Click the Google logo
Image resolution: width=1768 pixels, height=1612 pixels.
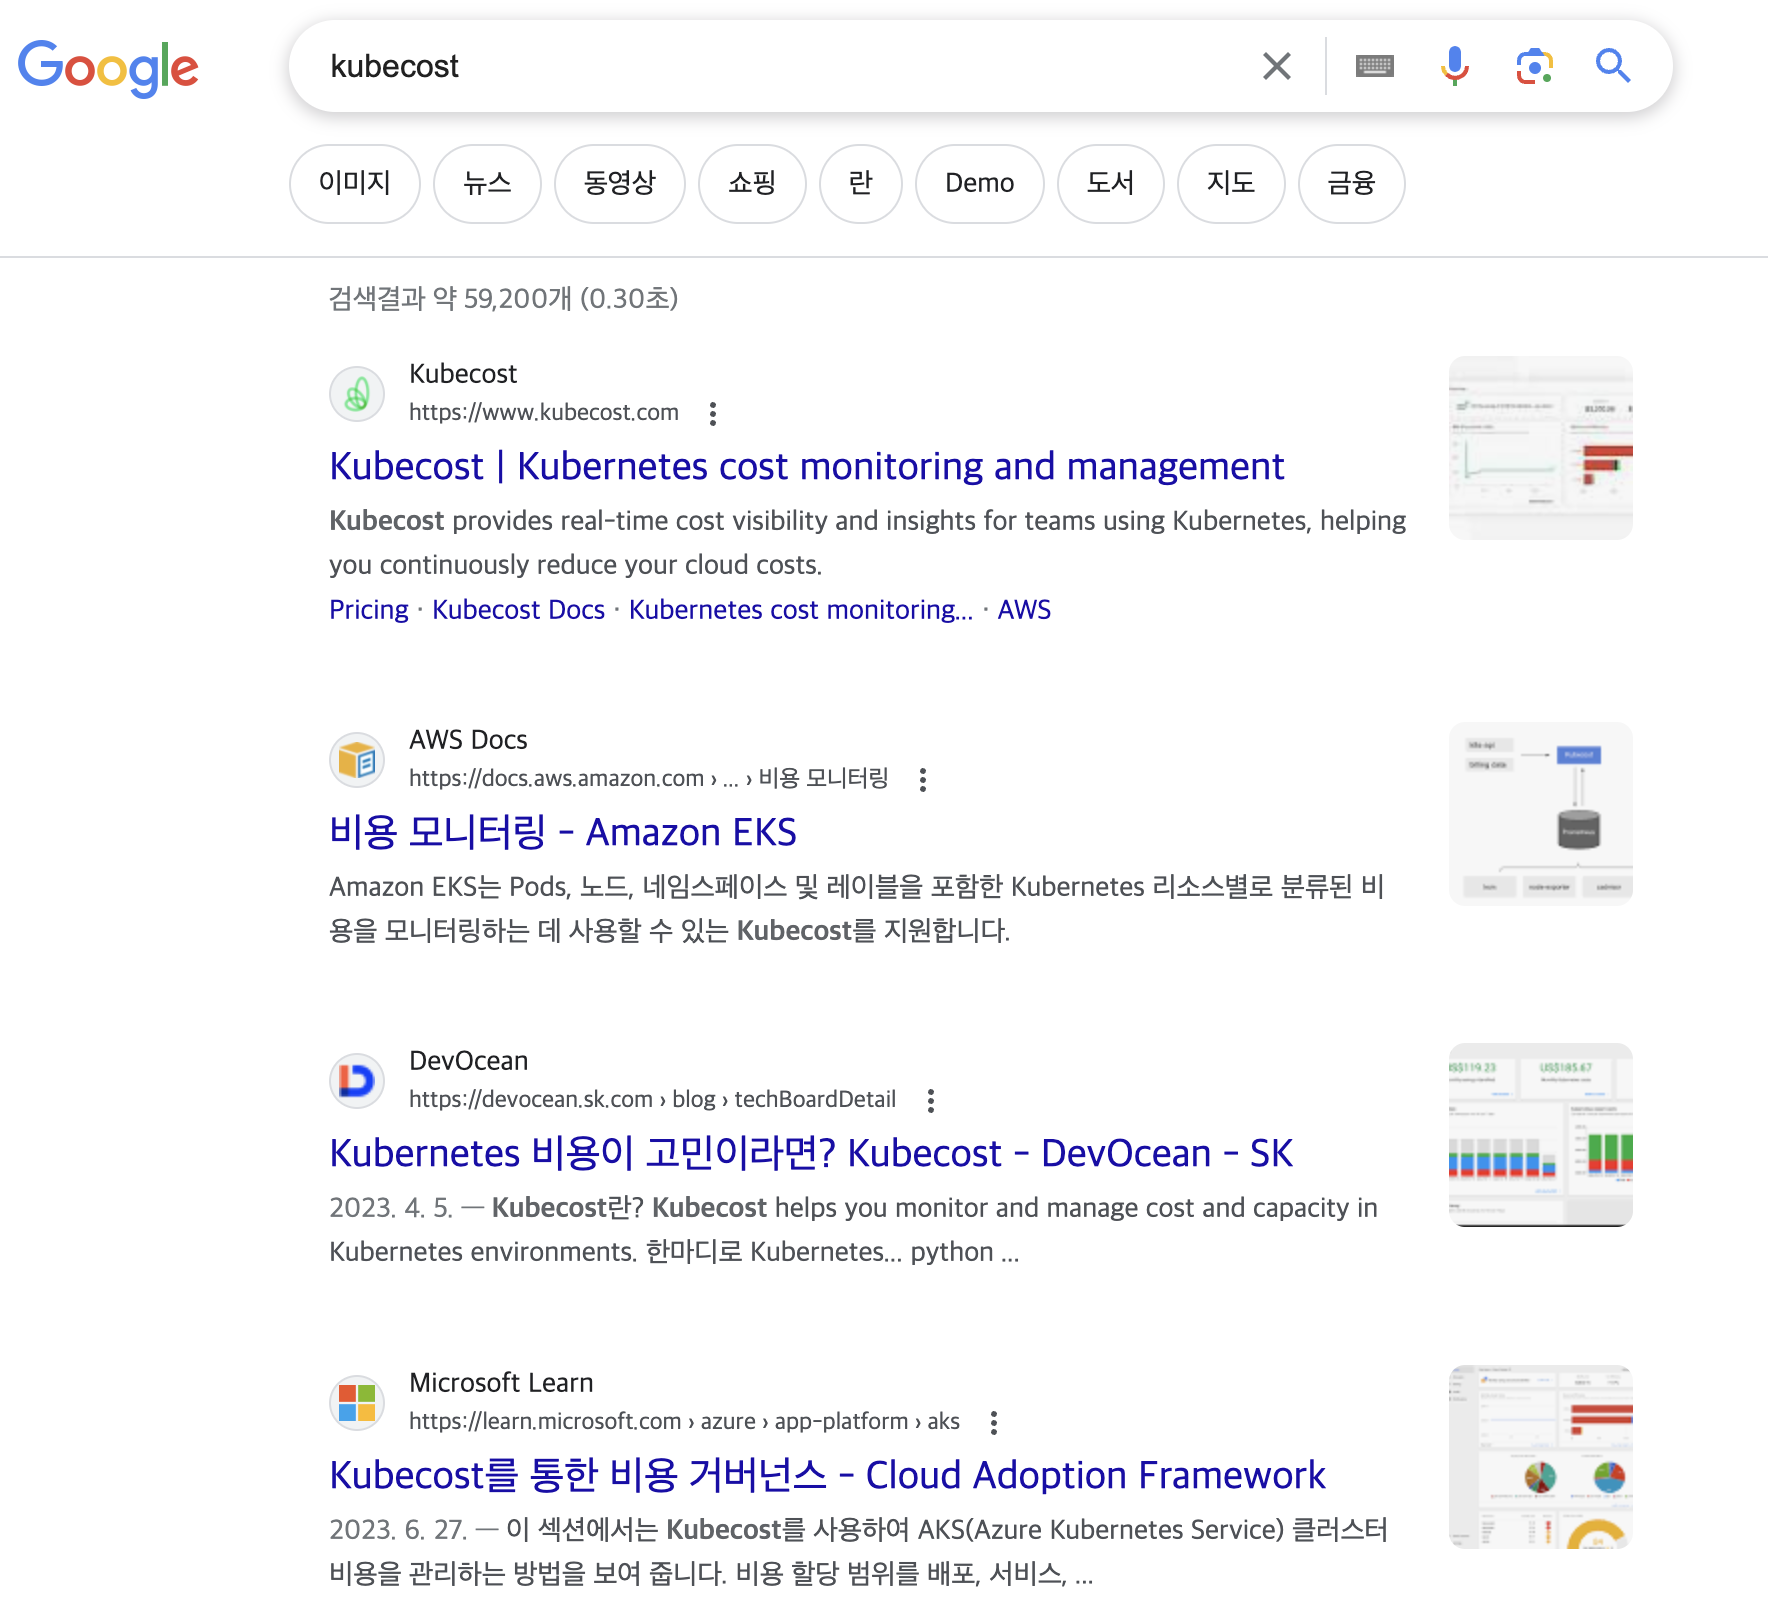pos(108,68)
